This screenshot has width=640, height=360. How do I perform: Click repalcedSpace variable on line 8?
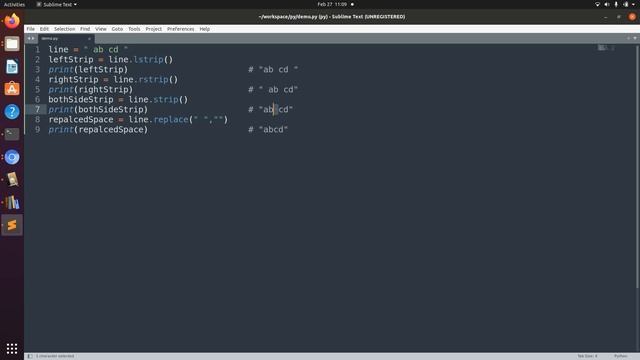(x=81, y=120)
